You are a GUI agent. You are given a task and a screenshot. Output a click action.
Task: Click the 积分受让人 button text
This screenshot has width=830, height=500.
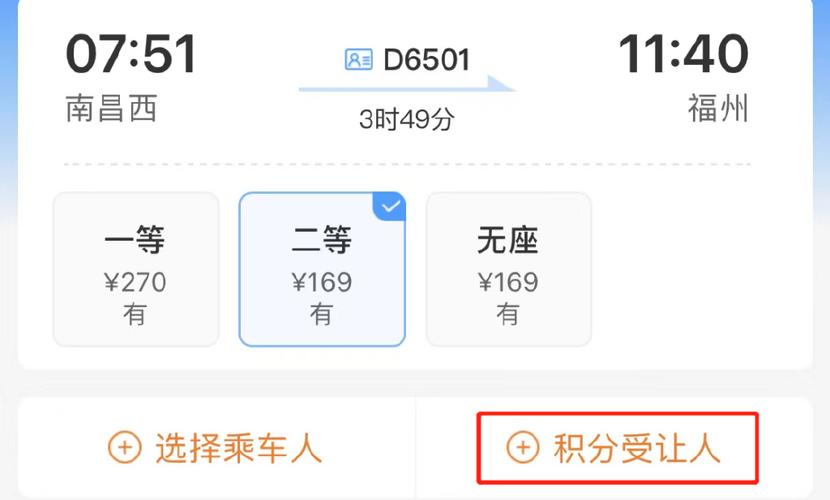pyautogui.click(x=637, y=448)
